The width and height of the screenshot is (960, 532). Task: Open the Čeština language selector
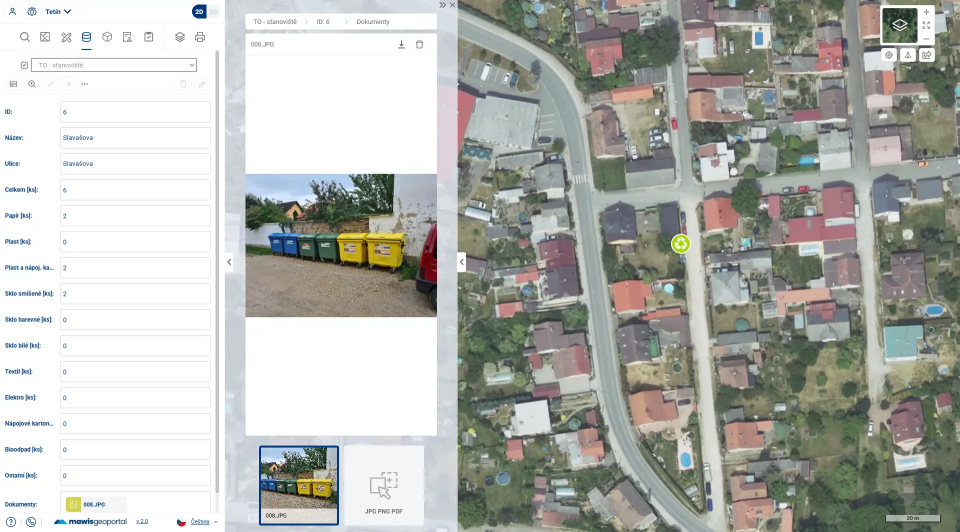click(198, 521)
